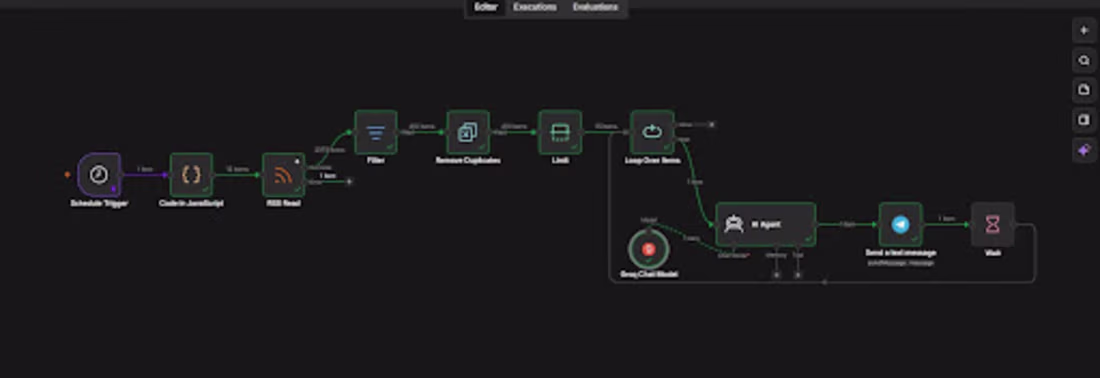The height and width of the screenshot is (378, 1100).
Task: Open the Schedule Trigger node
Action: 99,175
